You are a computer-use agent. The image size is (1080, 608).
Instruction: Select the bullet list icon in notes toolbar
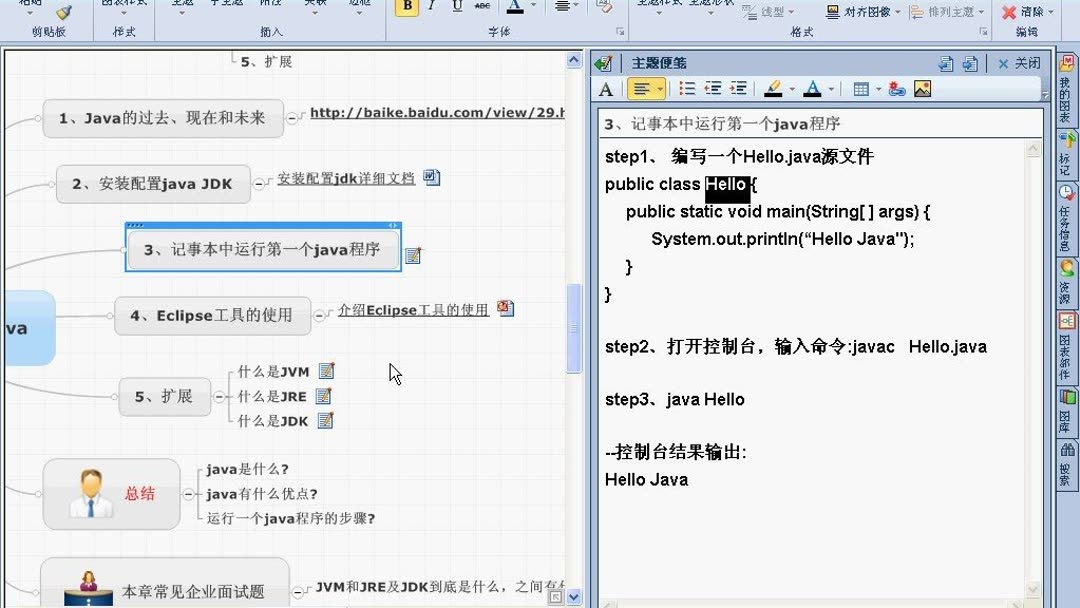tap(687, 88)
